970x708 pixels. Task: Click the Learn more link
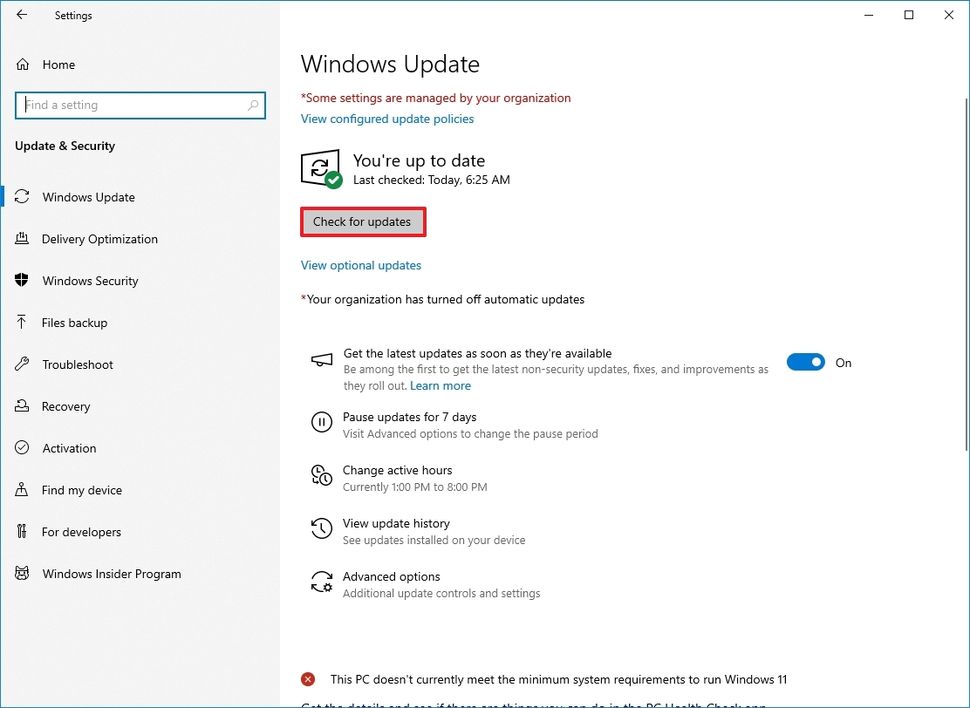pos(440,385)
